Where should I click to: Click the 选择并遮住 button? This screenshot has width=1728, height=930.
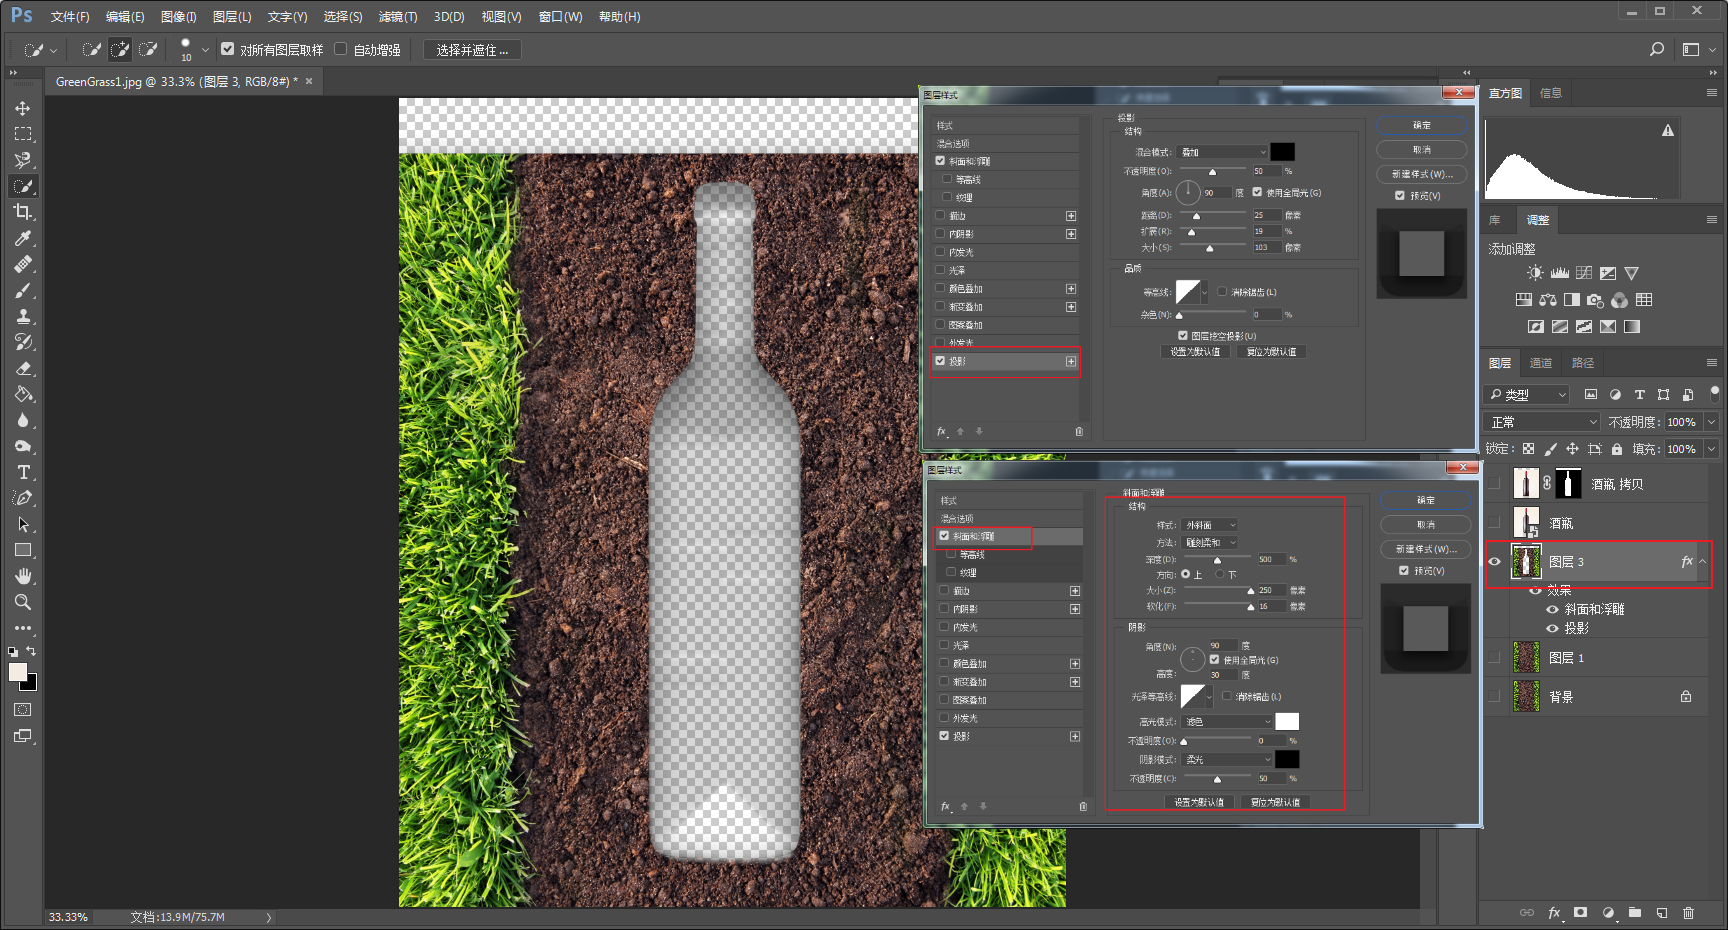click(472, 50)
